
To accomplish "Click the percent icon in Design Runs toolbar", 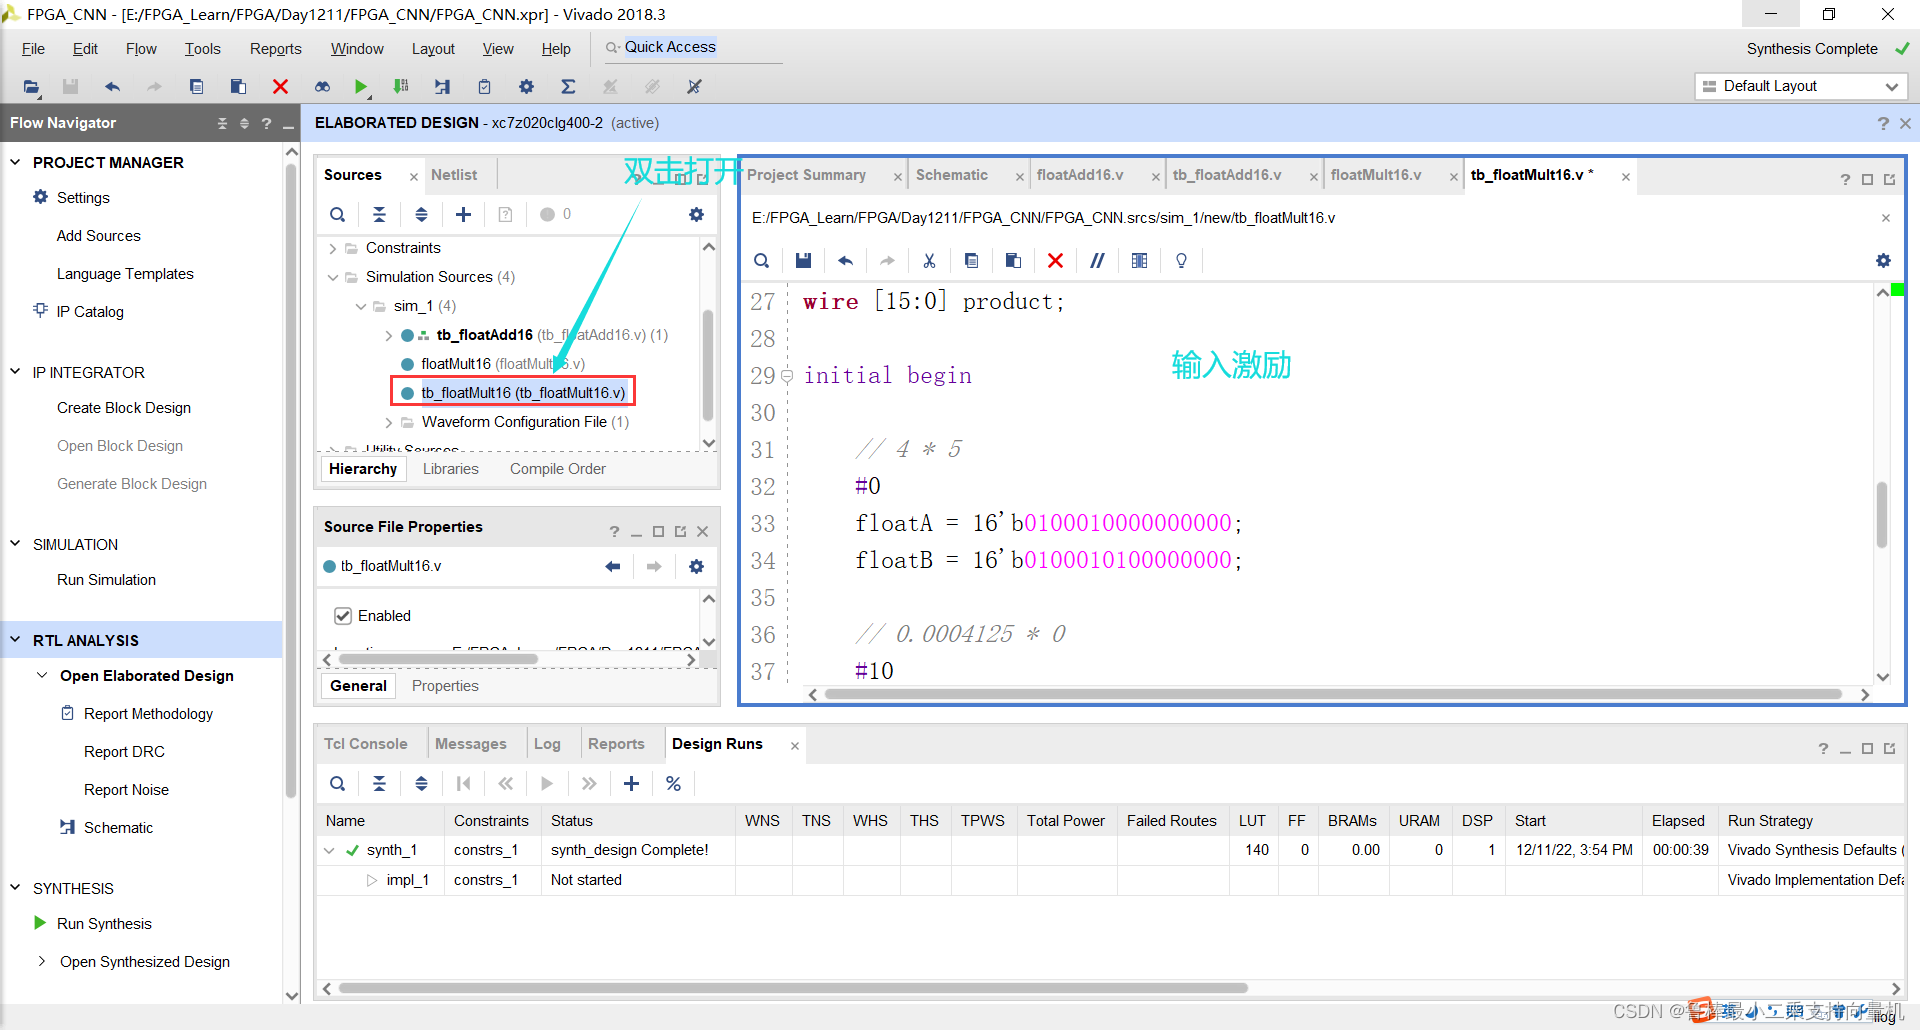I will 673,783.
